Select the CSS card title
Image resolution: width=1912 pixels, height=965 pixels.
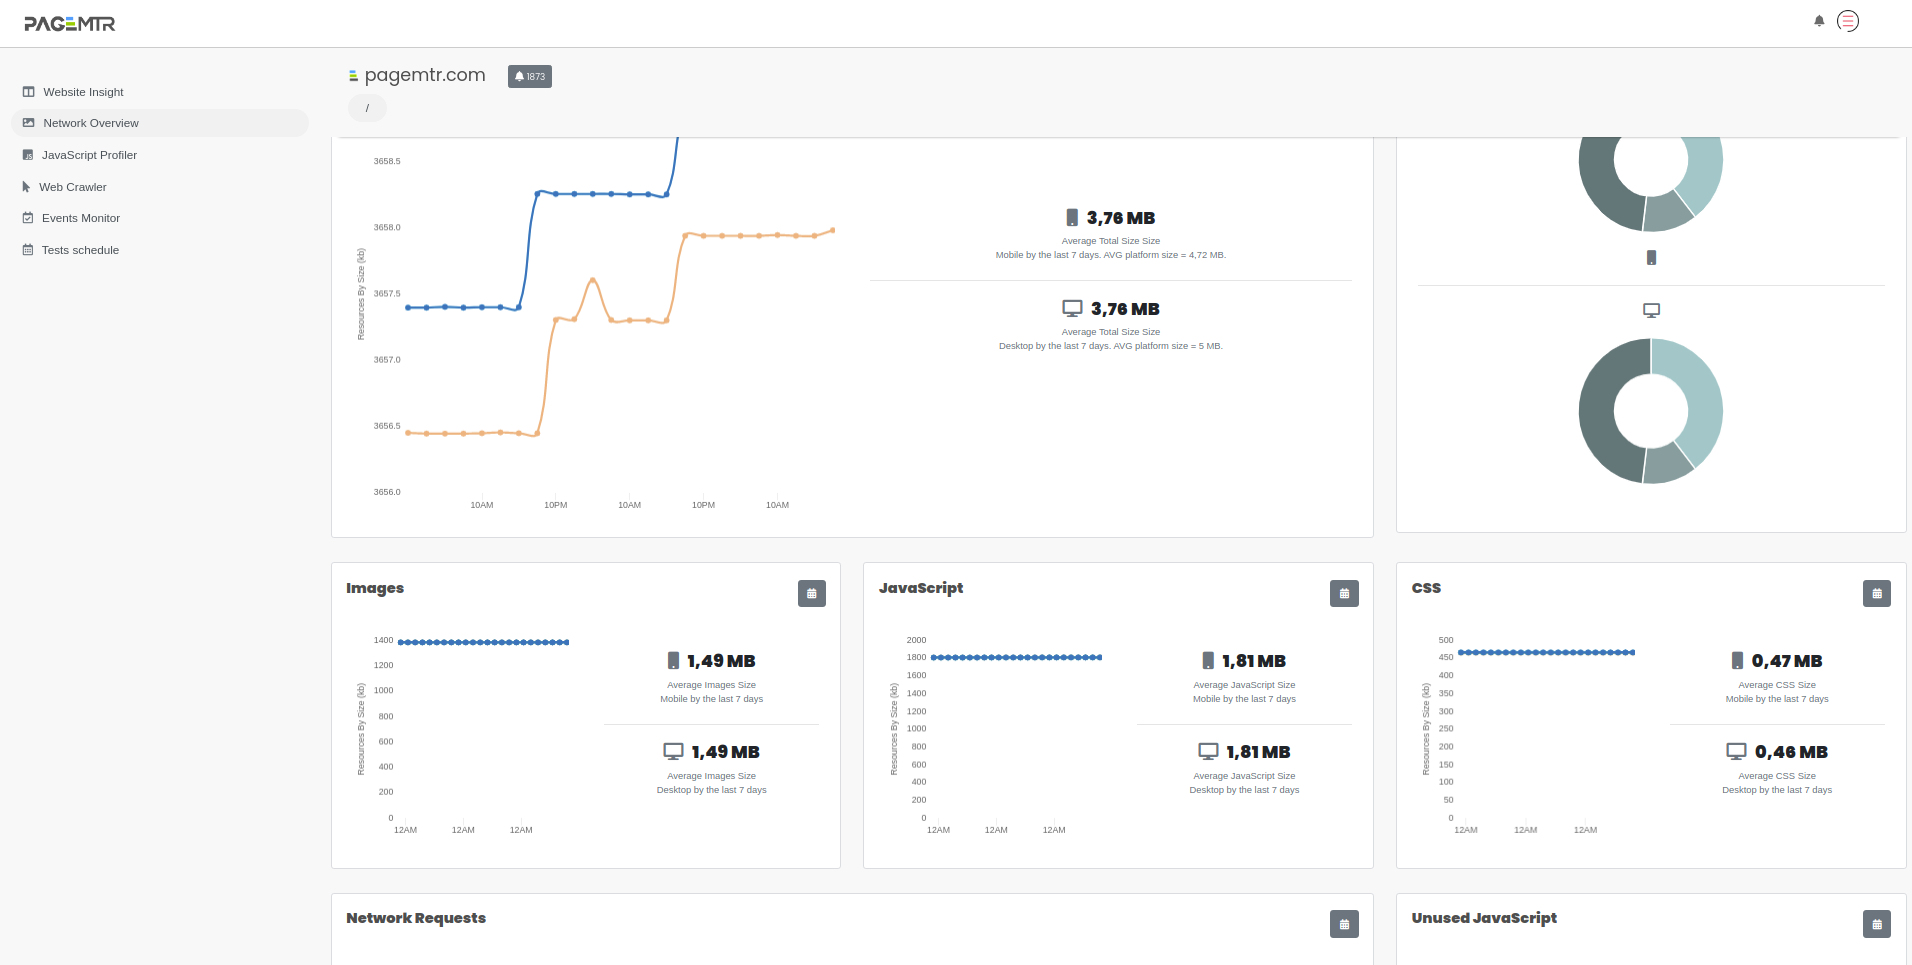[1426, 588]
